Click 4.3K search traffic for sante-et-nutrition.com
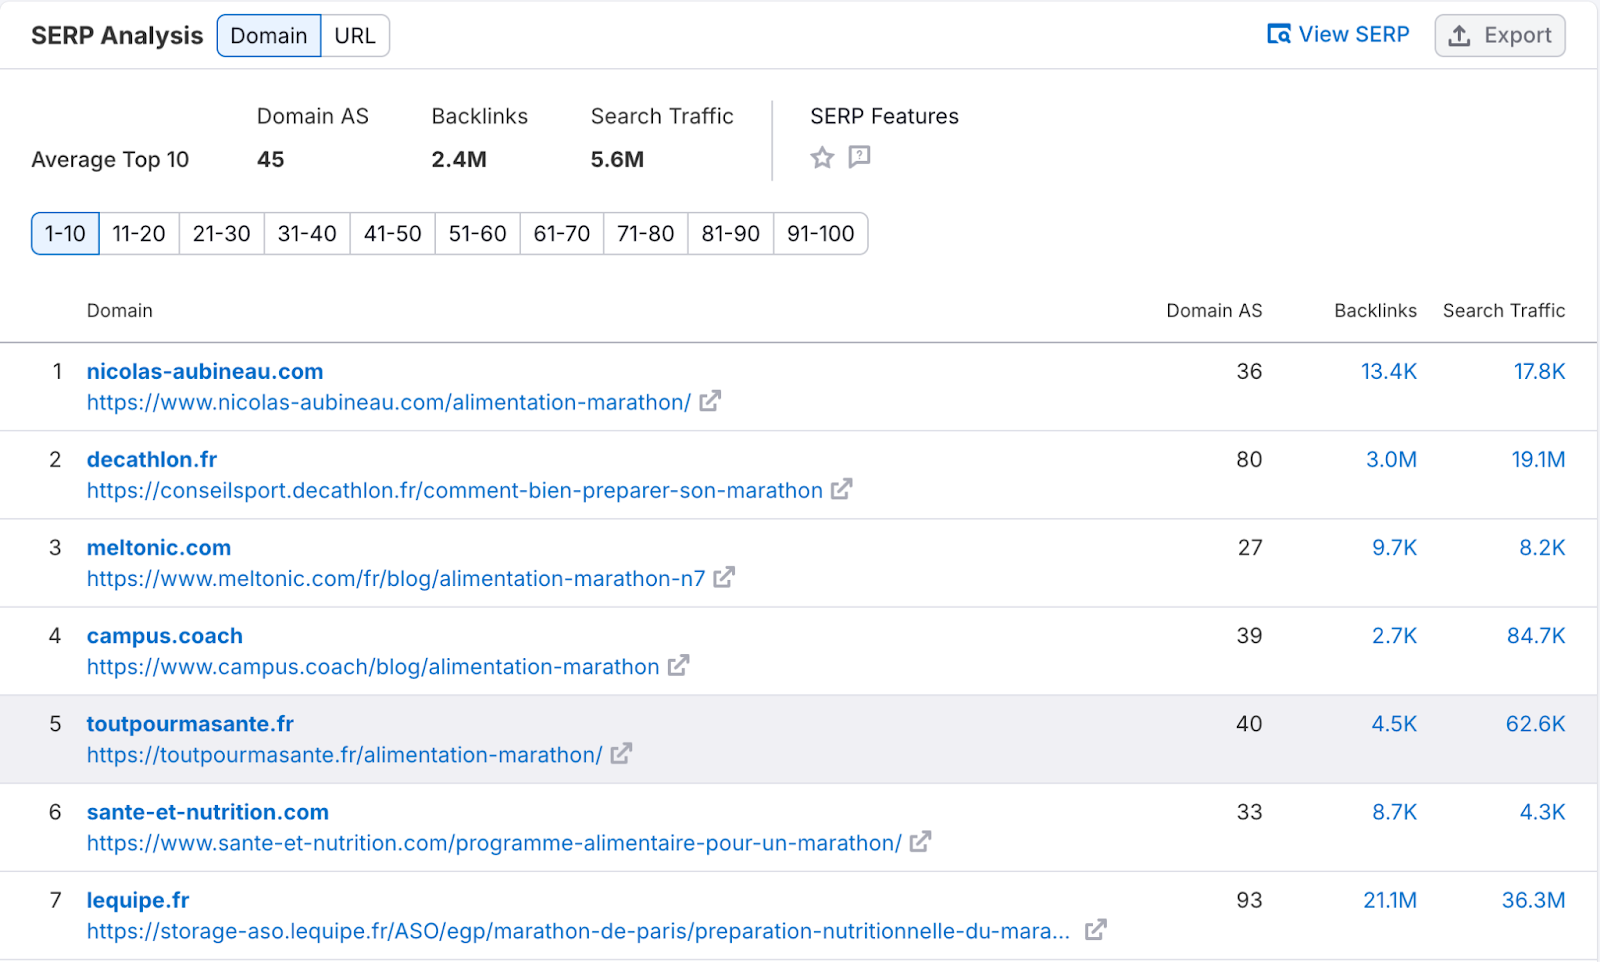Screen dimensions: 1600x962 (1543, 812)
